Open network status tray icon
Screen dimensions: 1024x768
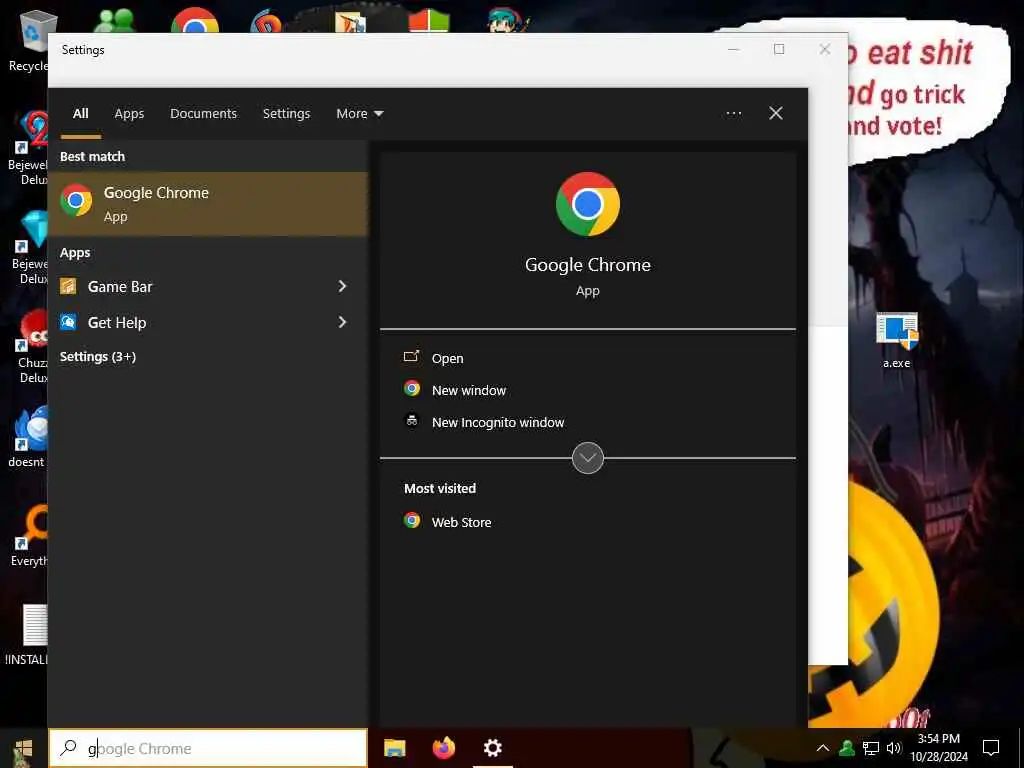(871, 748)
